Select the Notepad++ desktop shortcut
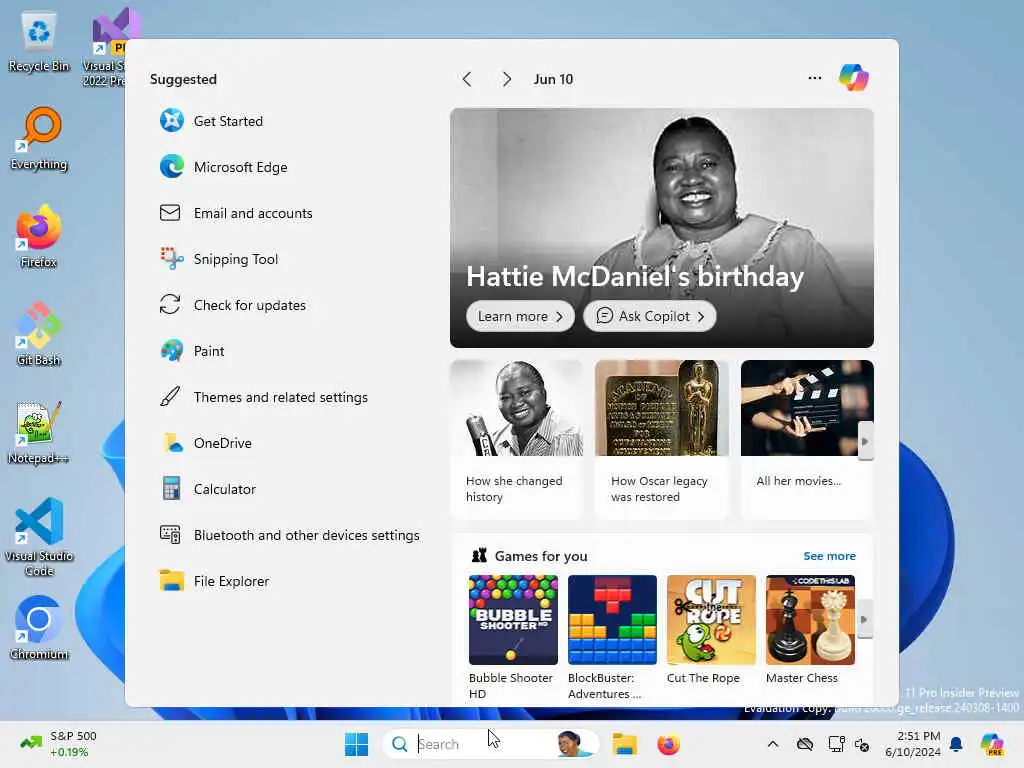1024x768 pixels. (x=39, y=432)
